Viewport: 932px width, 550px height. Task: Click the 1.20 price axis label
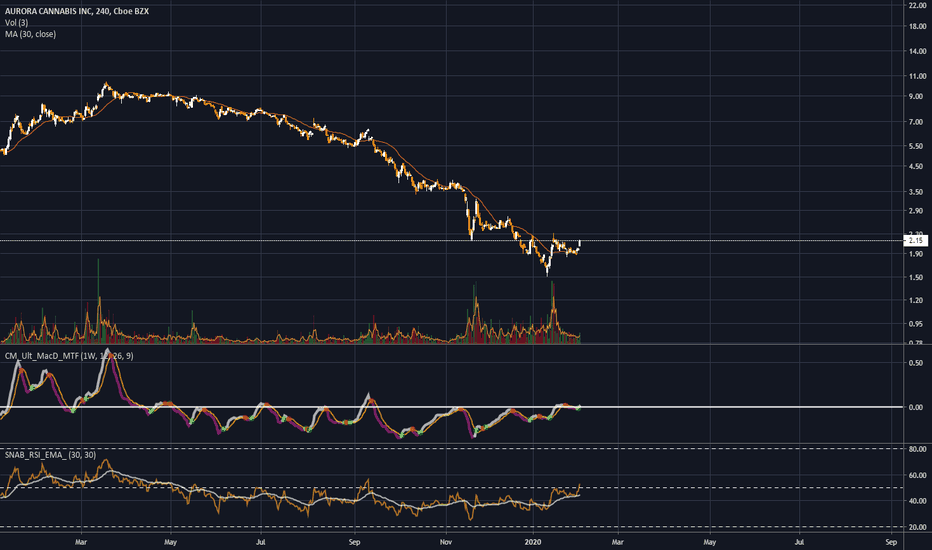pos(915,300)
